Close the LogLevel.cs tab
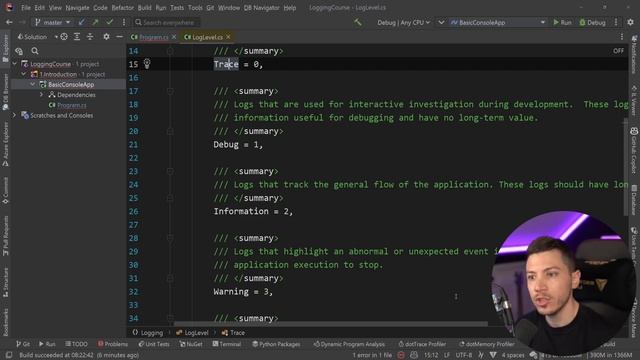This screenshot has height=360, width=640. [228, 37]
